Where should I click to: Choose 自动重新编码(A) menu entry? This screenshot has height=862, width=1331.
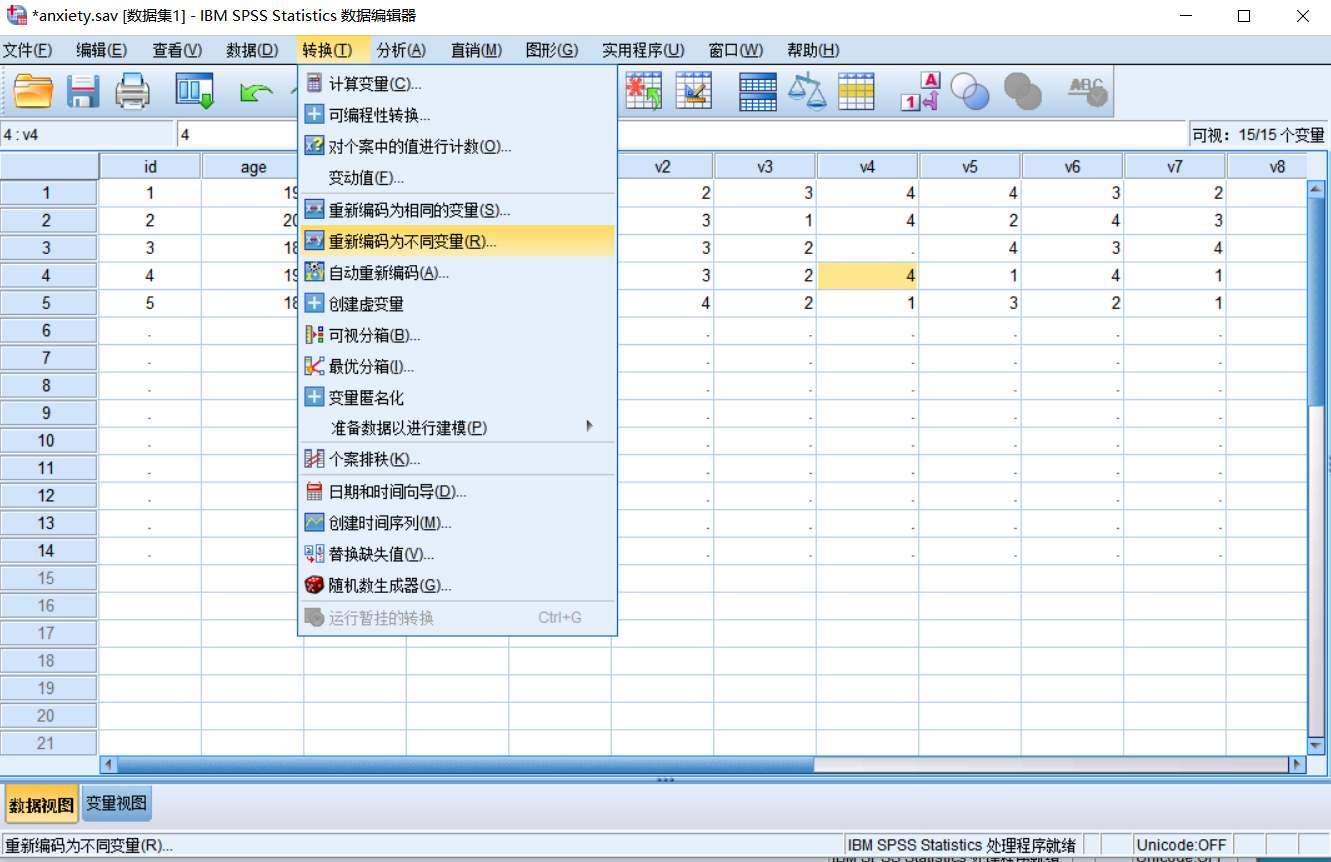[457, 272]
